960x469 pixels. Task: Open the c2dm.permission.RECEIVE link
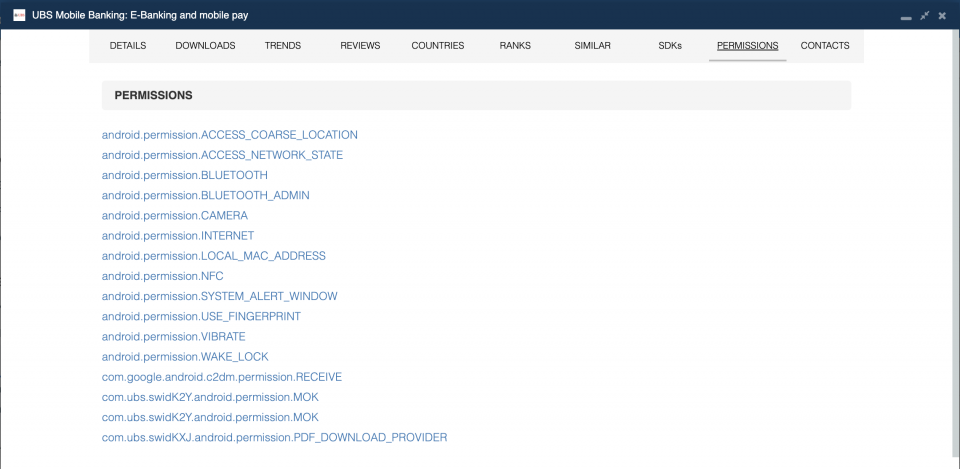(222, 377)
